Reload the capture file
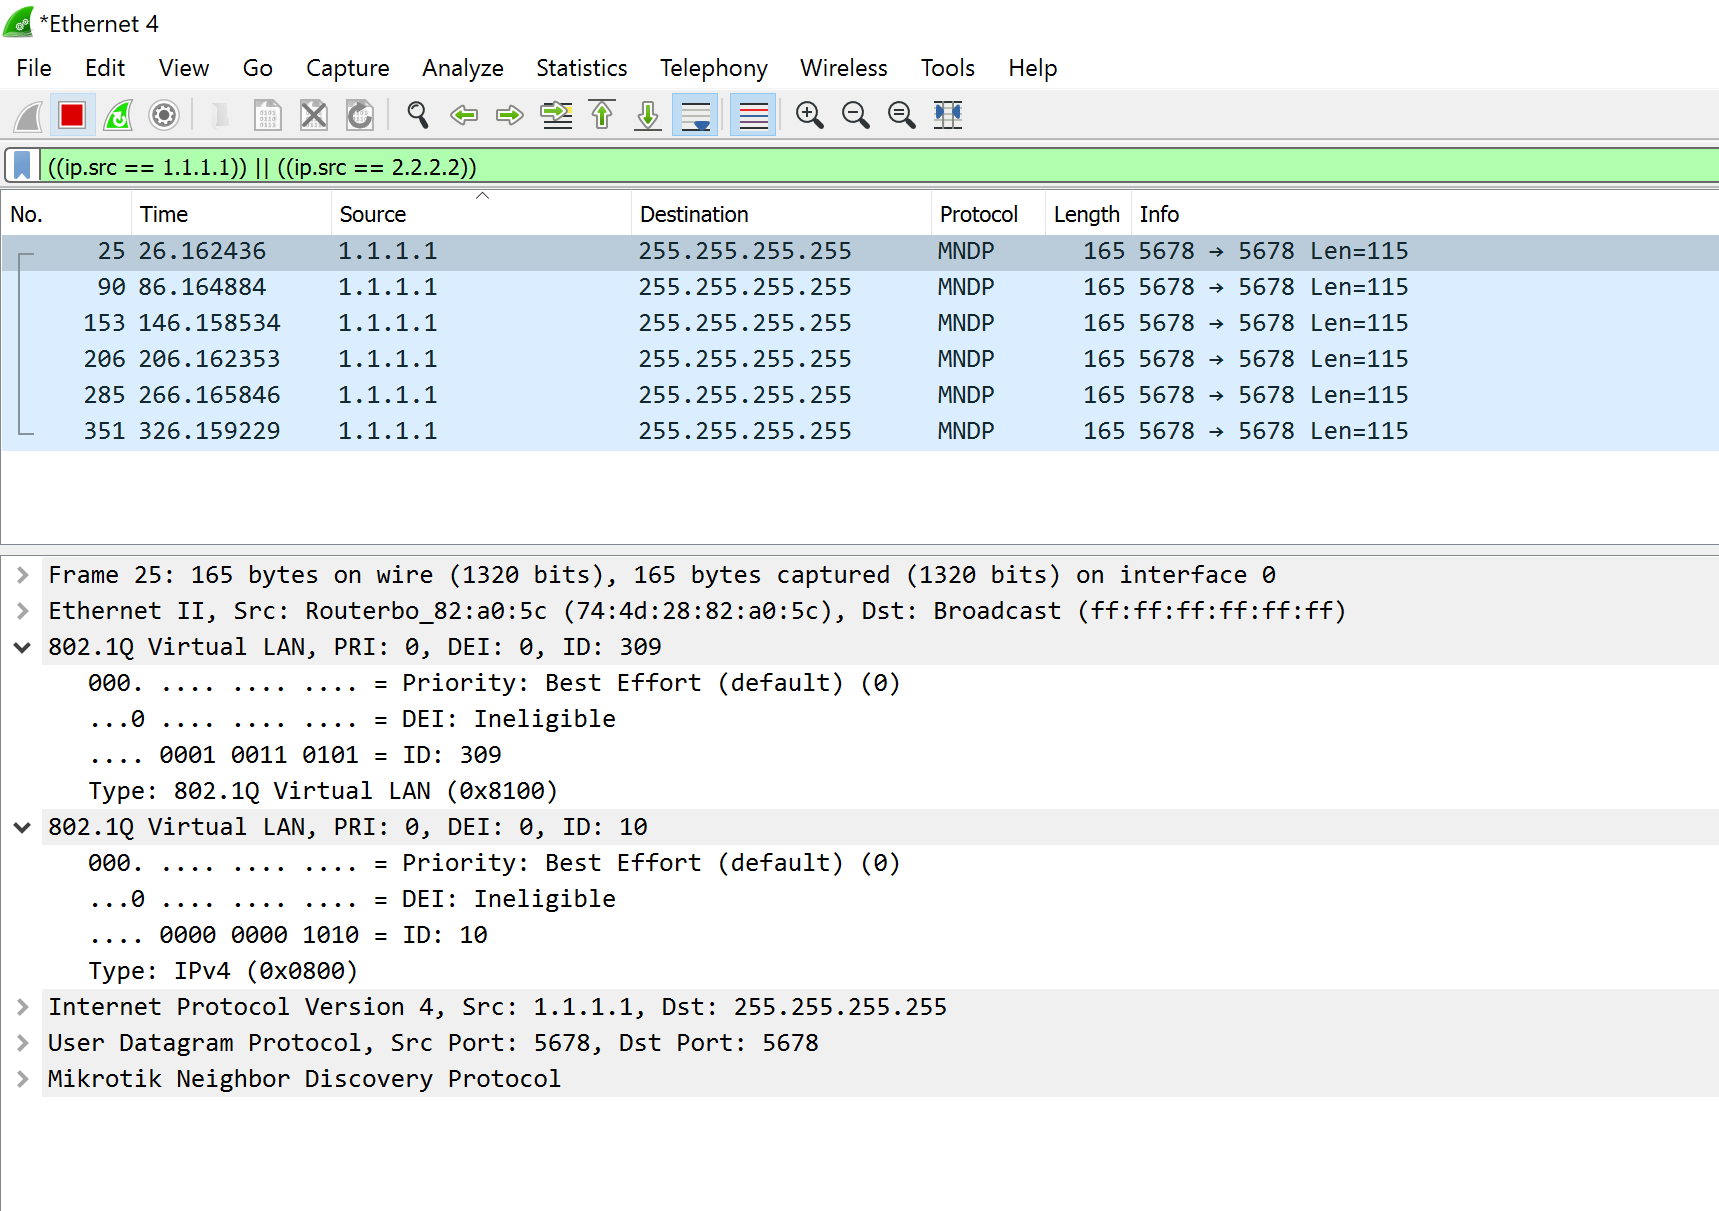The image size is (1719, 1211). click(360, 115)
